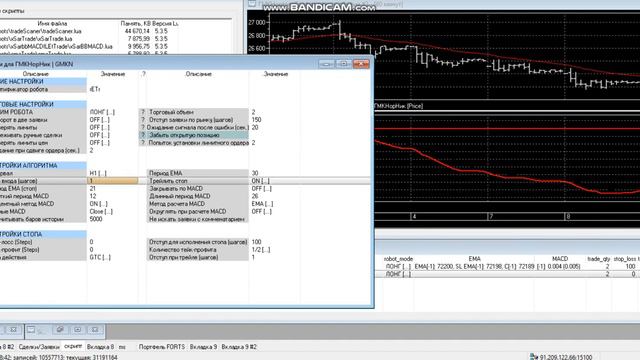640x360 pixels.
Task: Click the Торговый объем value 2
Action: 253,112
